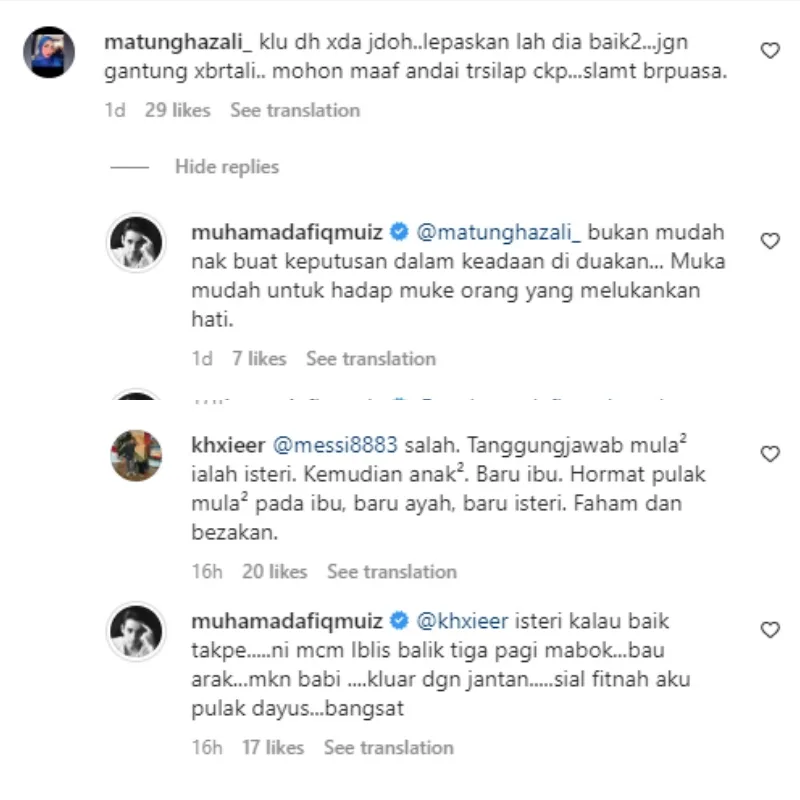Like muhamadafiqmuiz's reply about keputusan

tap(770, 241)
